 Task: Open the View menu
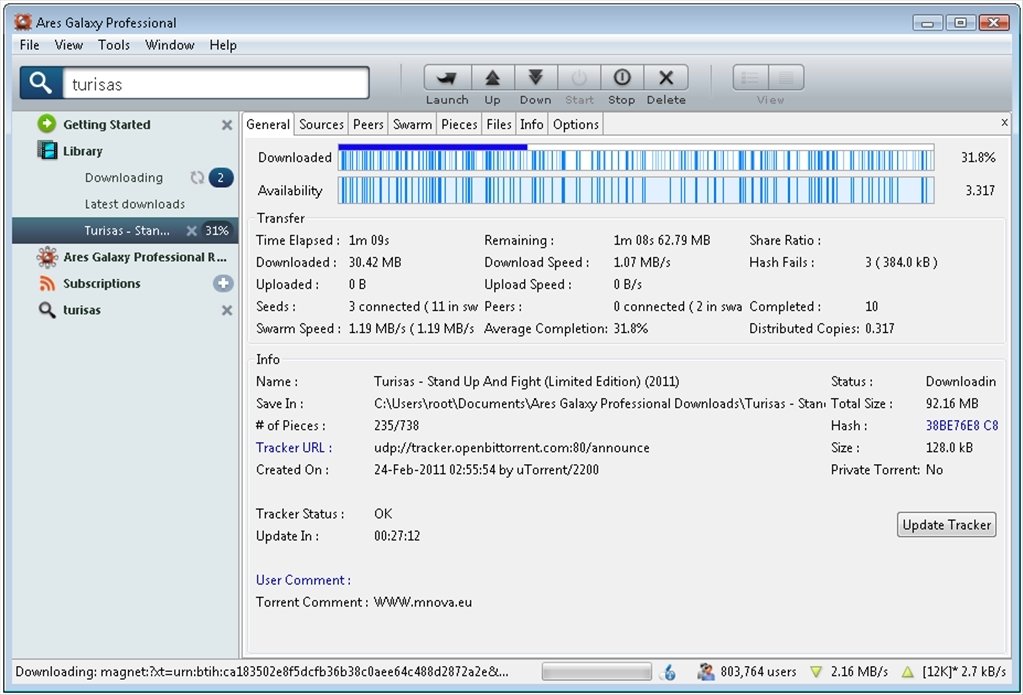pyautogui.click(x=69, y=45)
